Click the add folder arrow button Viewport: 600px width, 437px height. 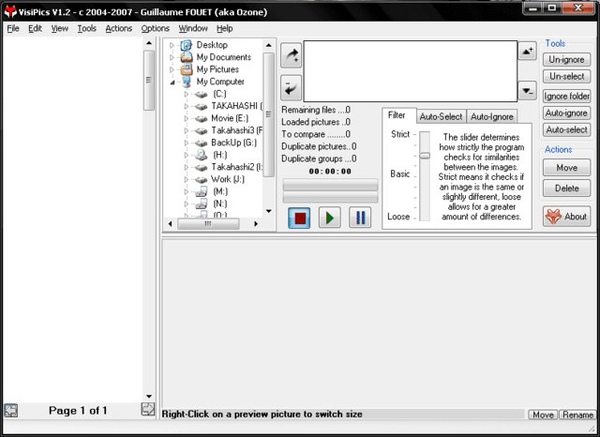[x=291, y=55]
